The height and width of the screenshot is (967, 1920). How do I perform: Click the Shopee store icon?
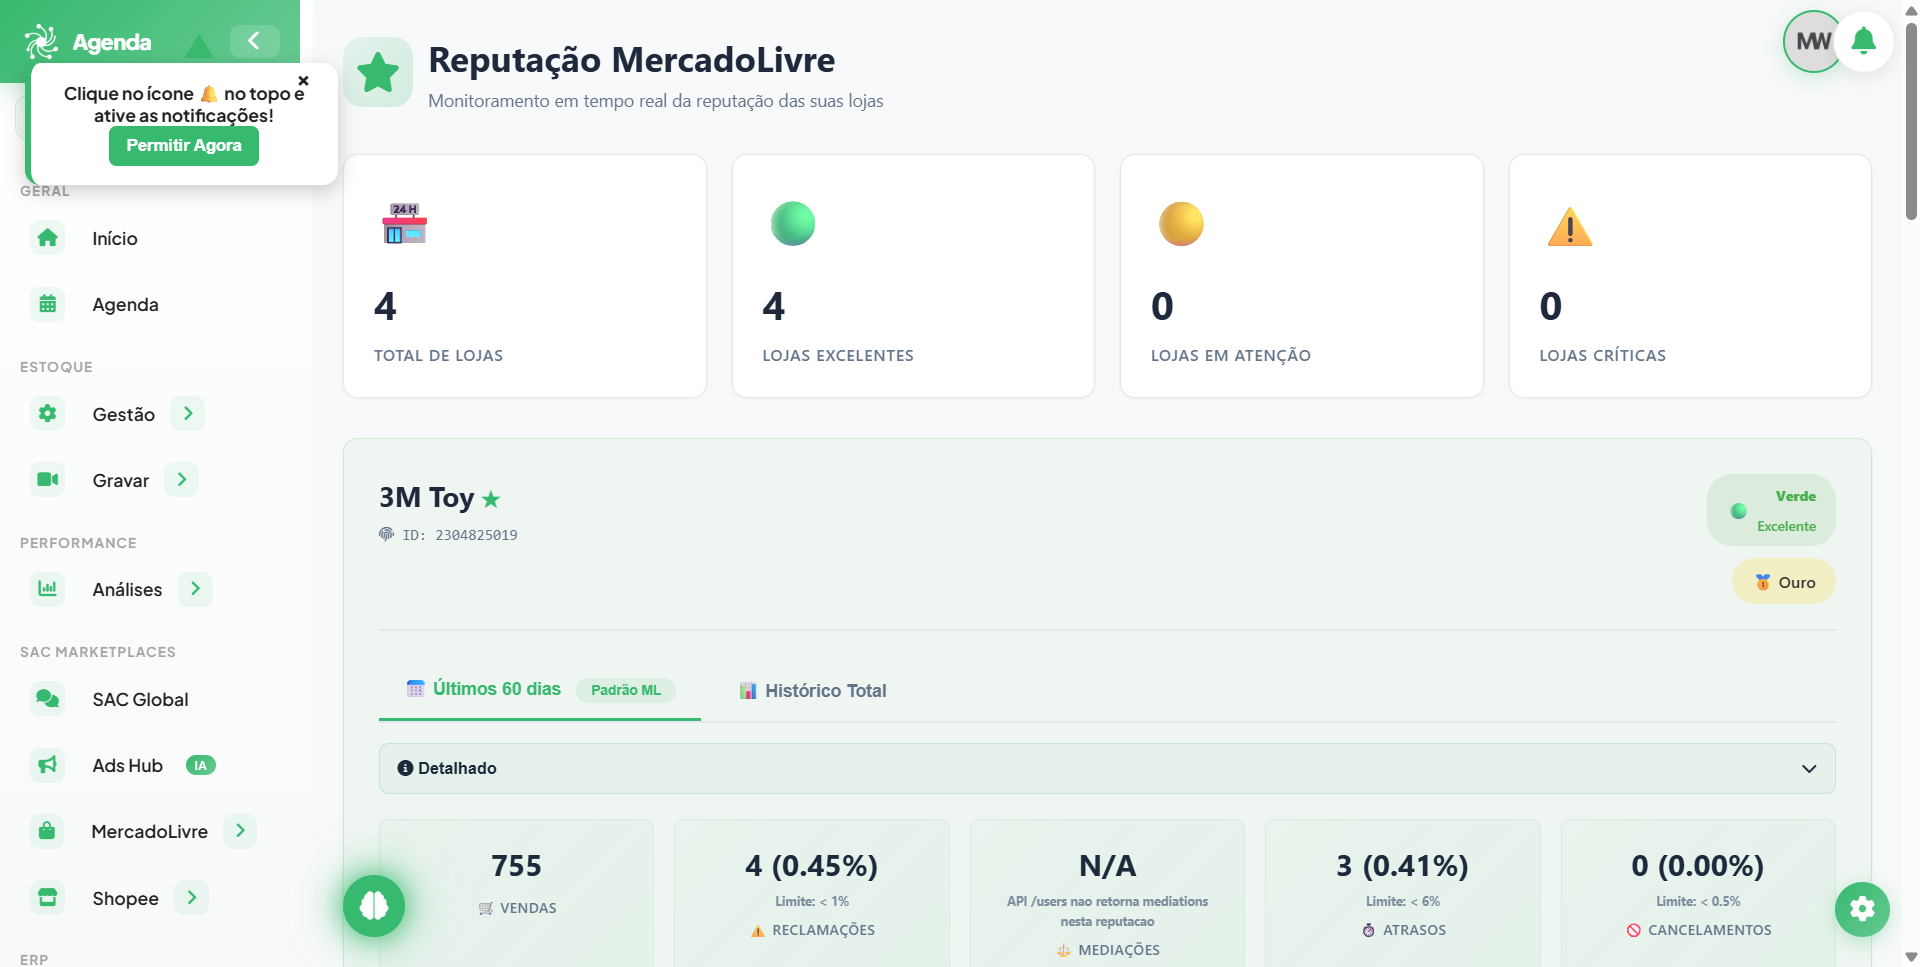tap(47, 898)
